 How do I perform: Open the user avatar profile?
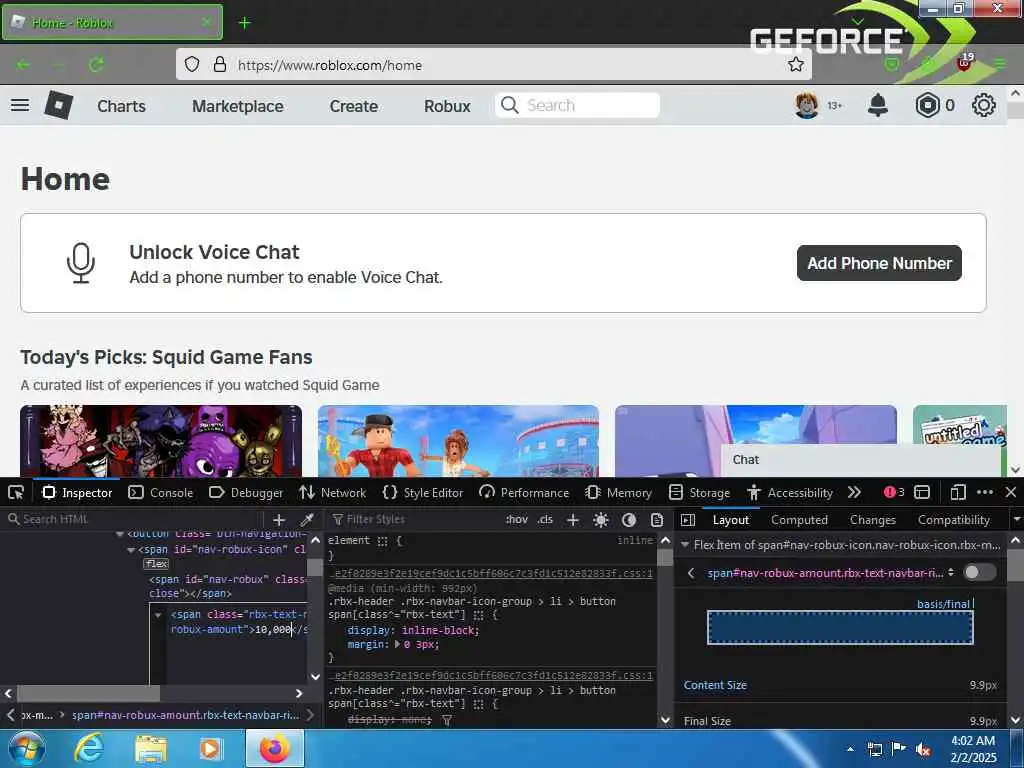807,105
